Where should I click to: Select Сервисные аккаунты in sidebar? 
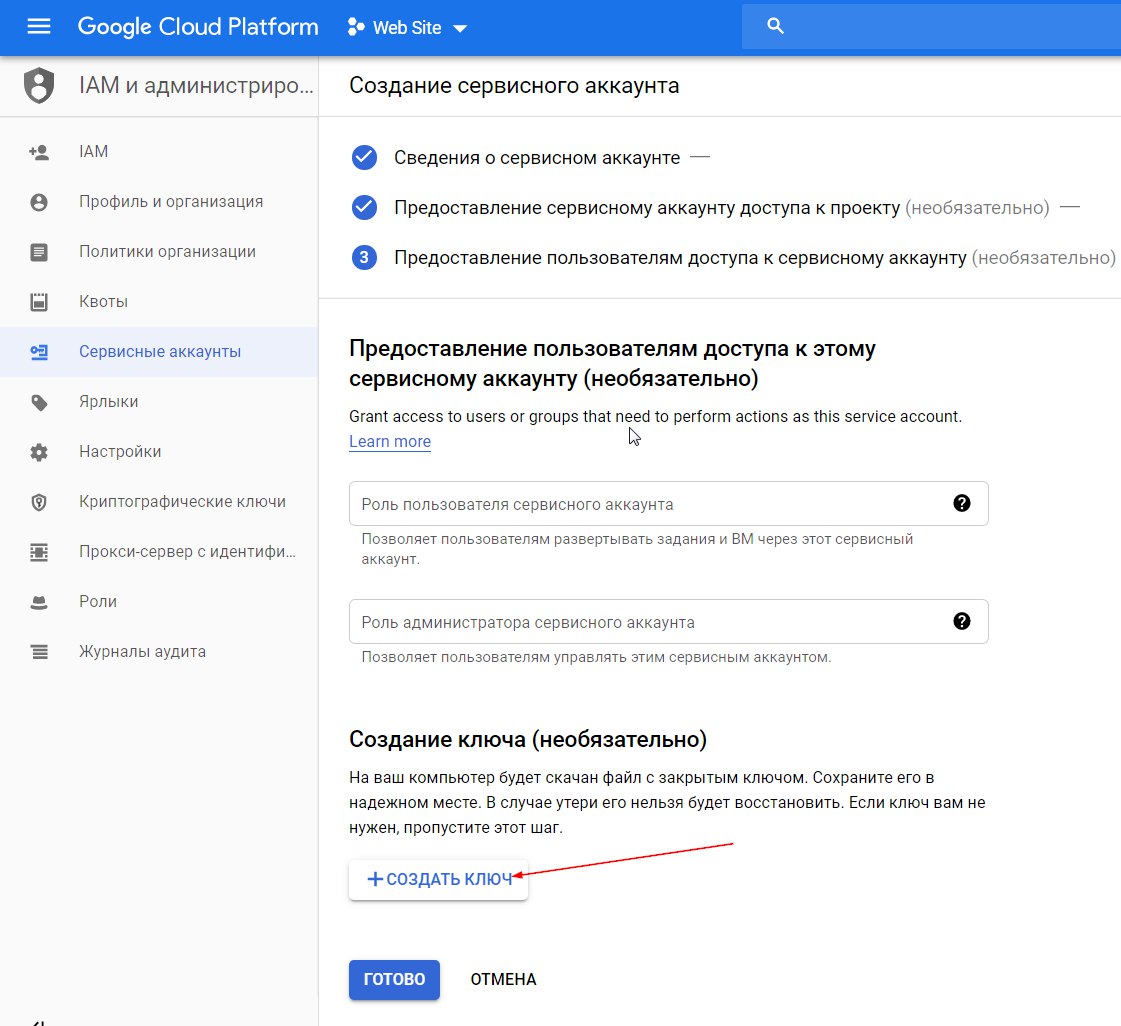click(159, 352)
